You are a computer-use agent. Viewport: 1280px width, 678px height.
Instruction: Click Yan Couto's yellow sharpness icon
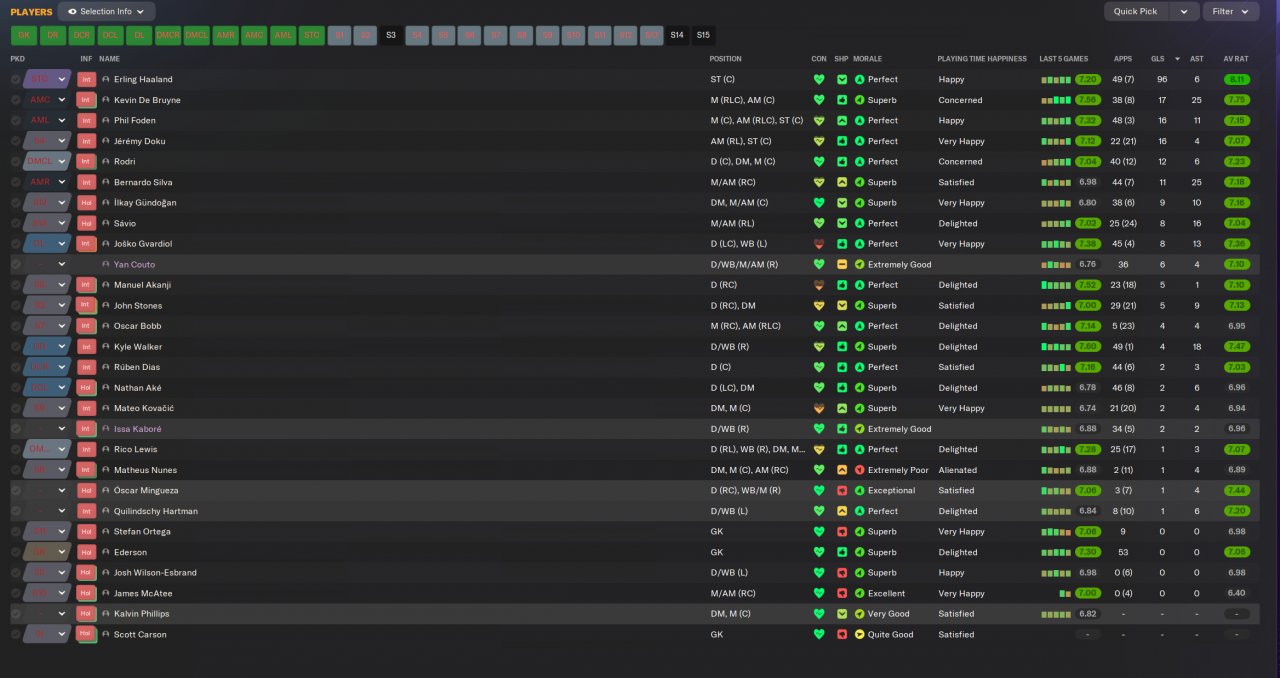click(842, 264)
